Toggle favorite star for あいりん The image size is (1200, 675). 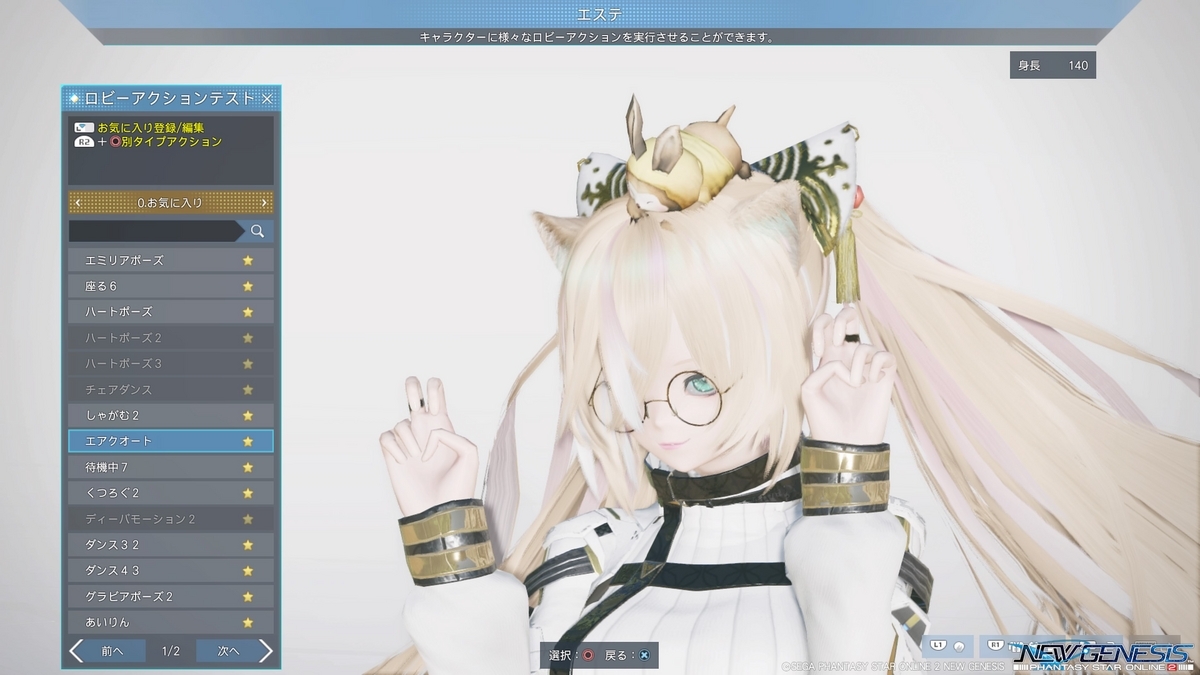click(x=248, y=622)
